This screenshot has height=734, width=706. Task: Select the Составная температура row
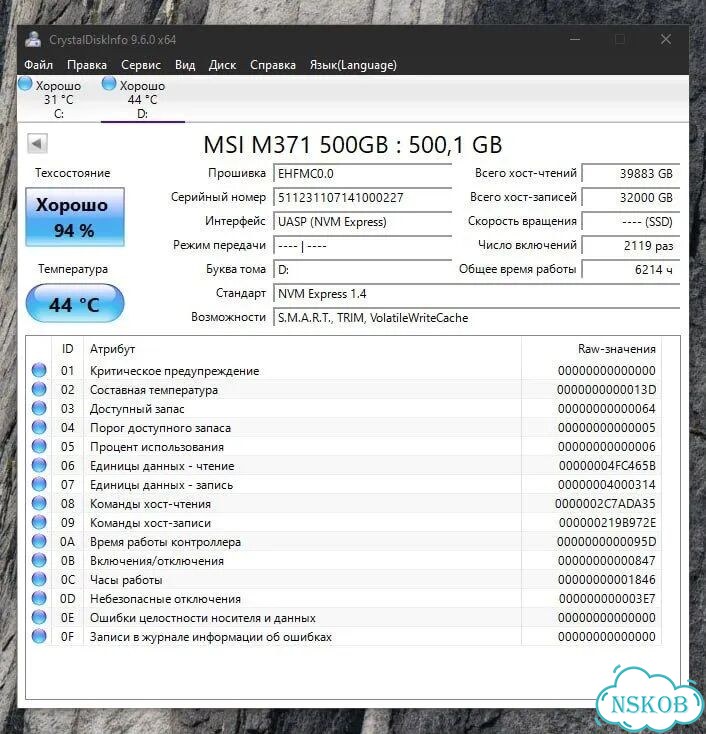[x=344, y=389]
